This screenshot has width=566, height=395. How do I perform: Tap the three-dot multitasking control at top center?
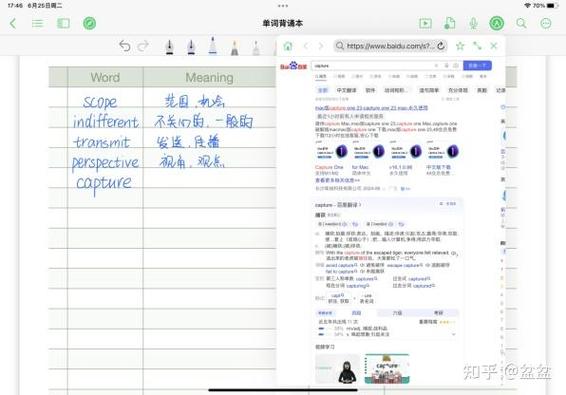pos(283,6)
